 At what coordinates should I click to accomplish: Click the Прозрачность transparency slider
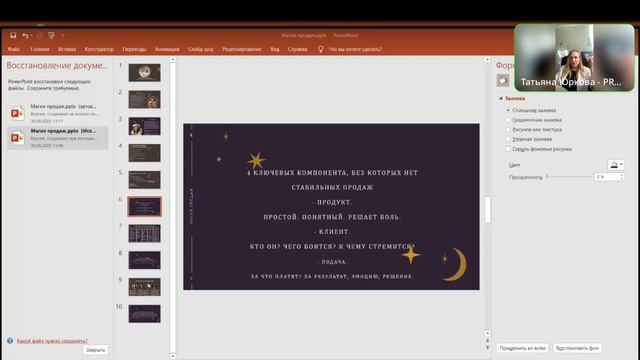(569, 177)
